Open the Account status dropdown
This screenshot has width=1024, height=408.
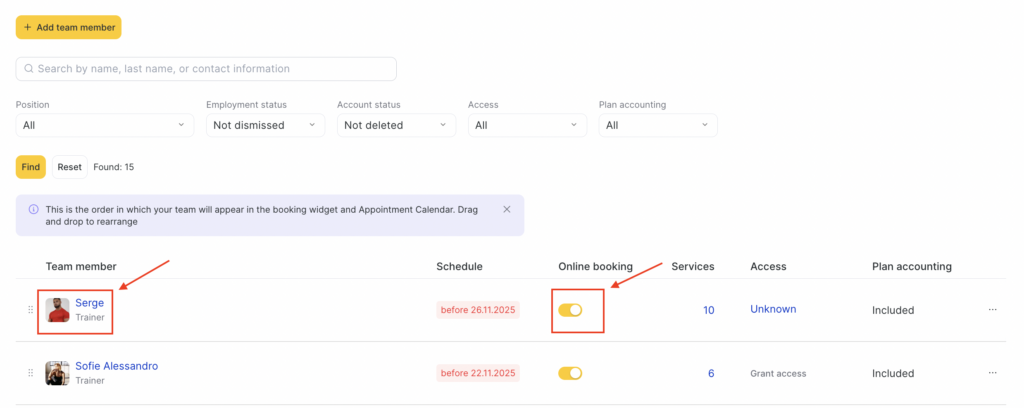[x=396, y=125]
